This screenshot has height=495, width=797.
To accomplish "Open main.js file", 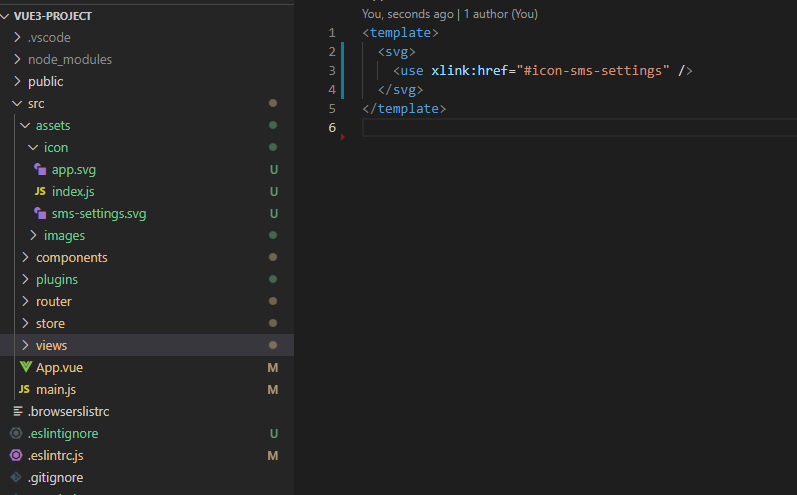I will (56, 390).
